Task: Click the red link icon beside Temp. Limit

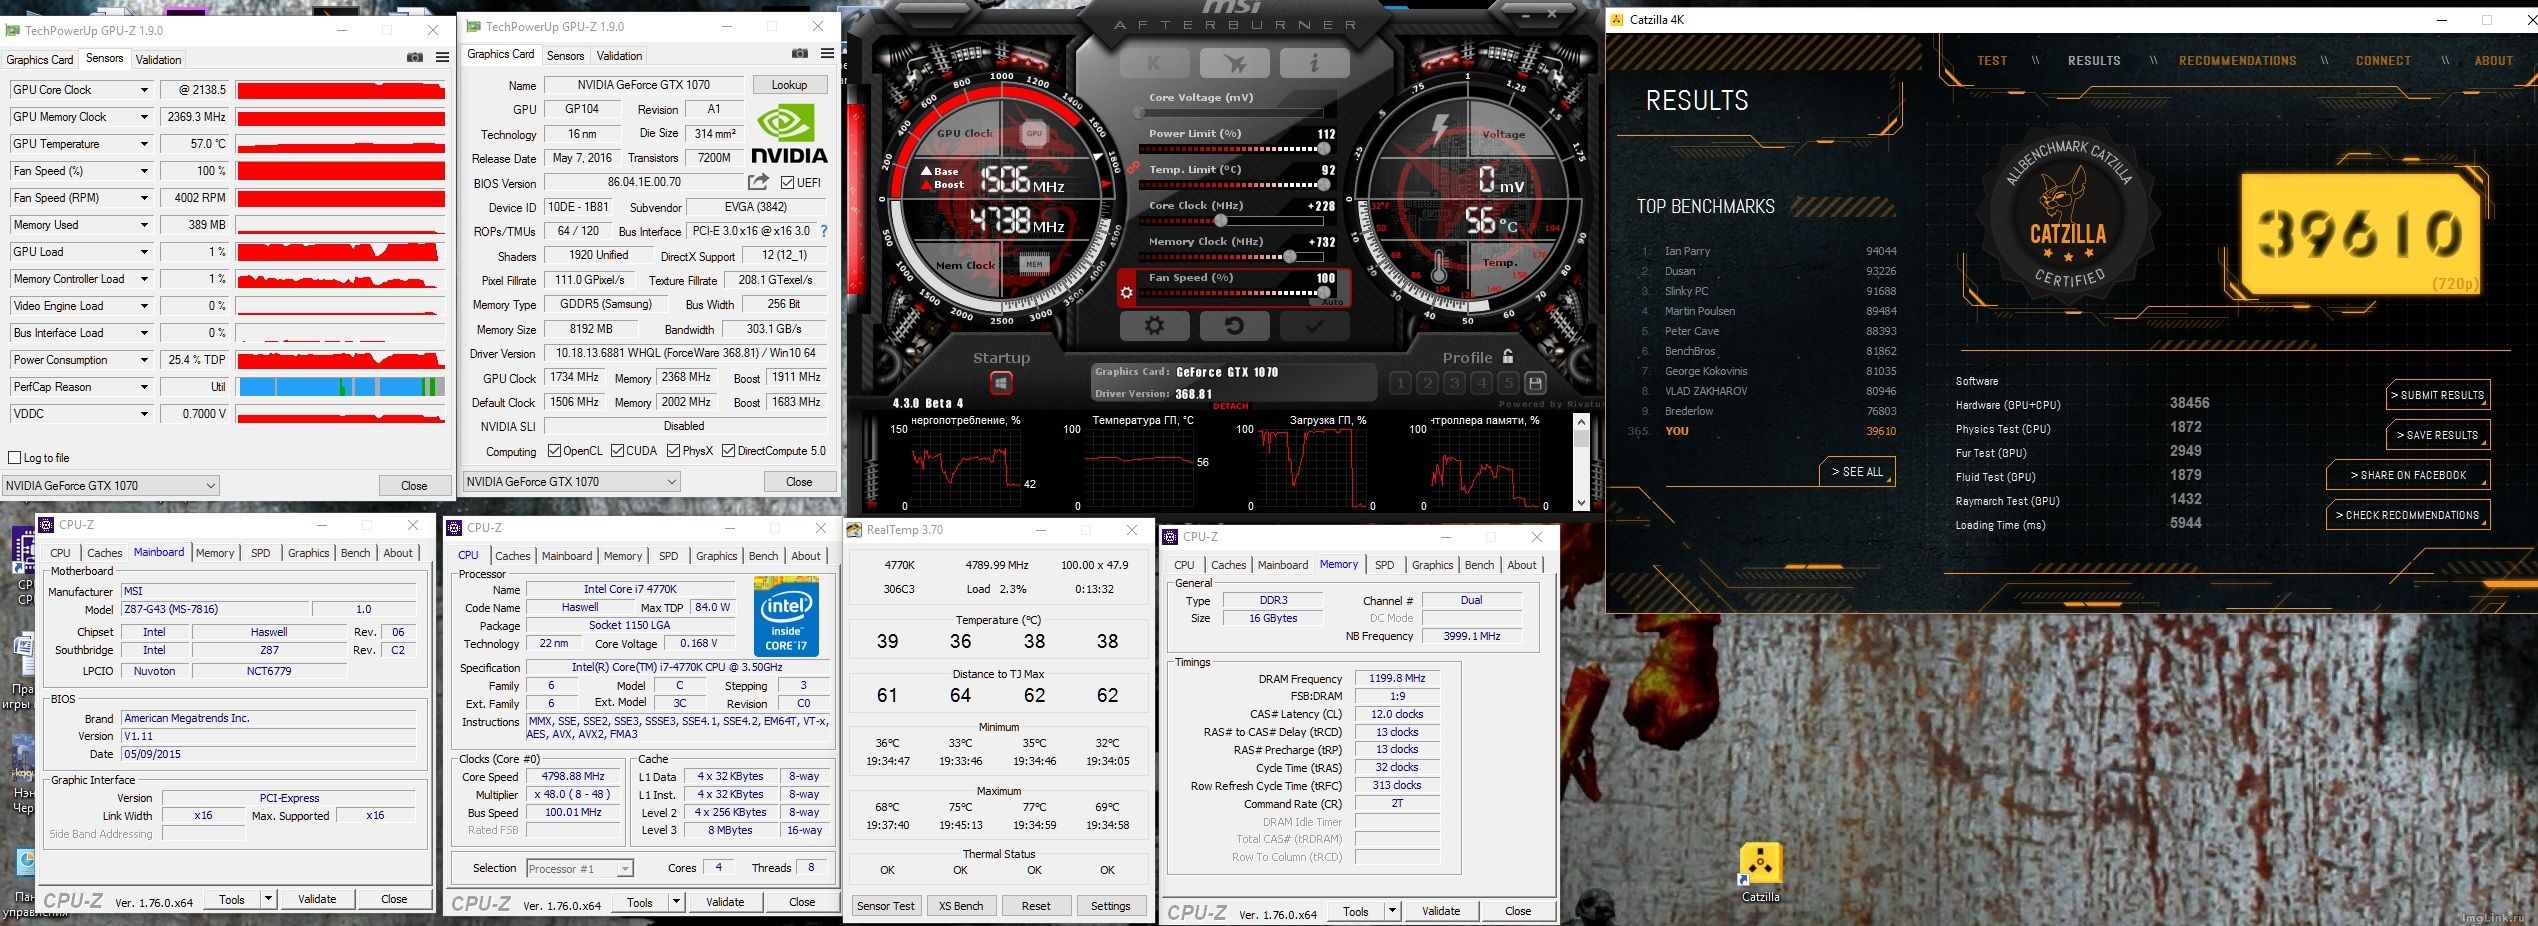Action: pyautogui.click(x=1133, y=169)
